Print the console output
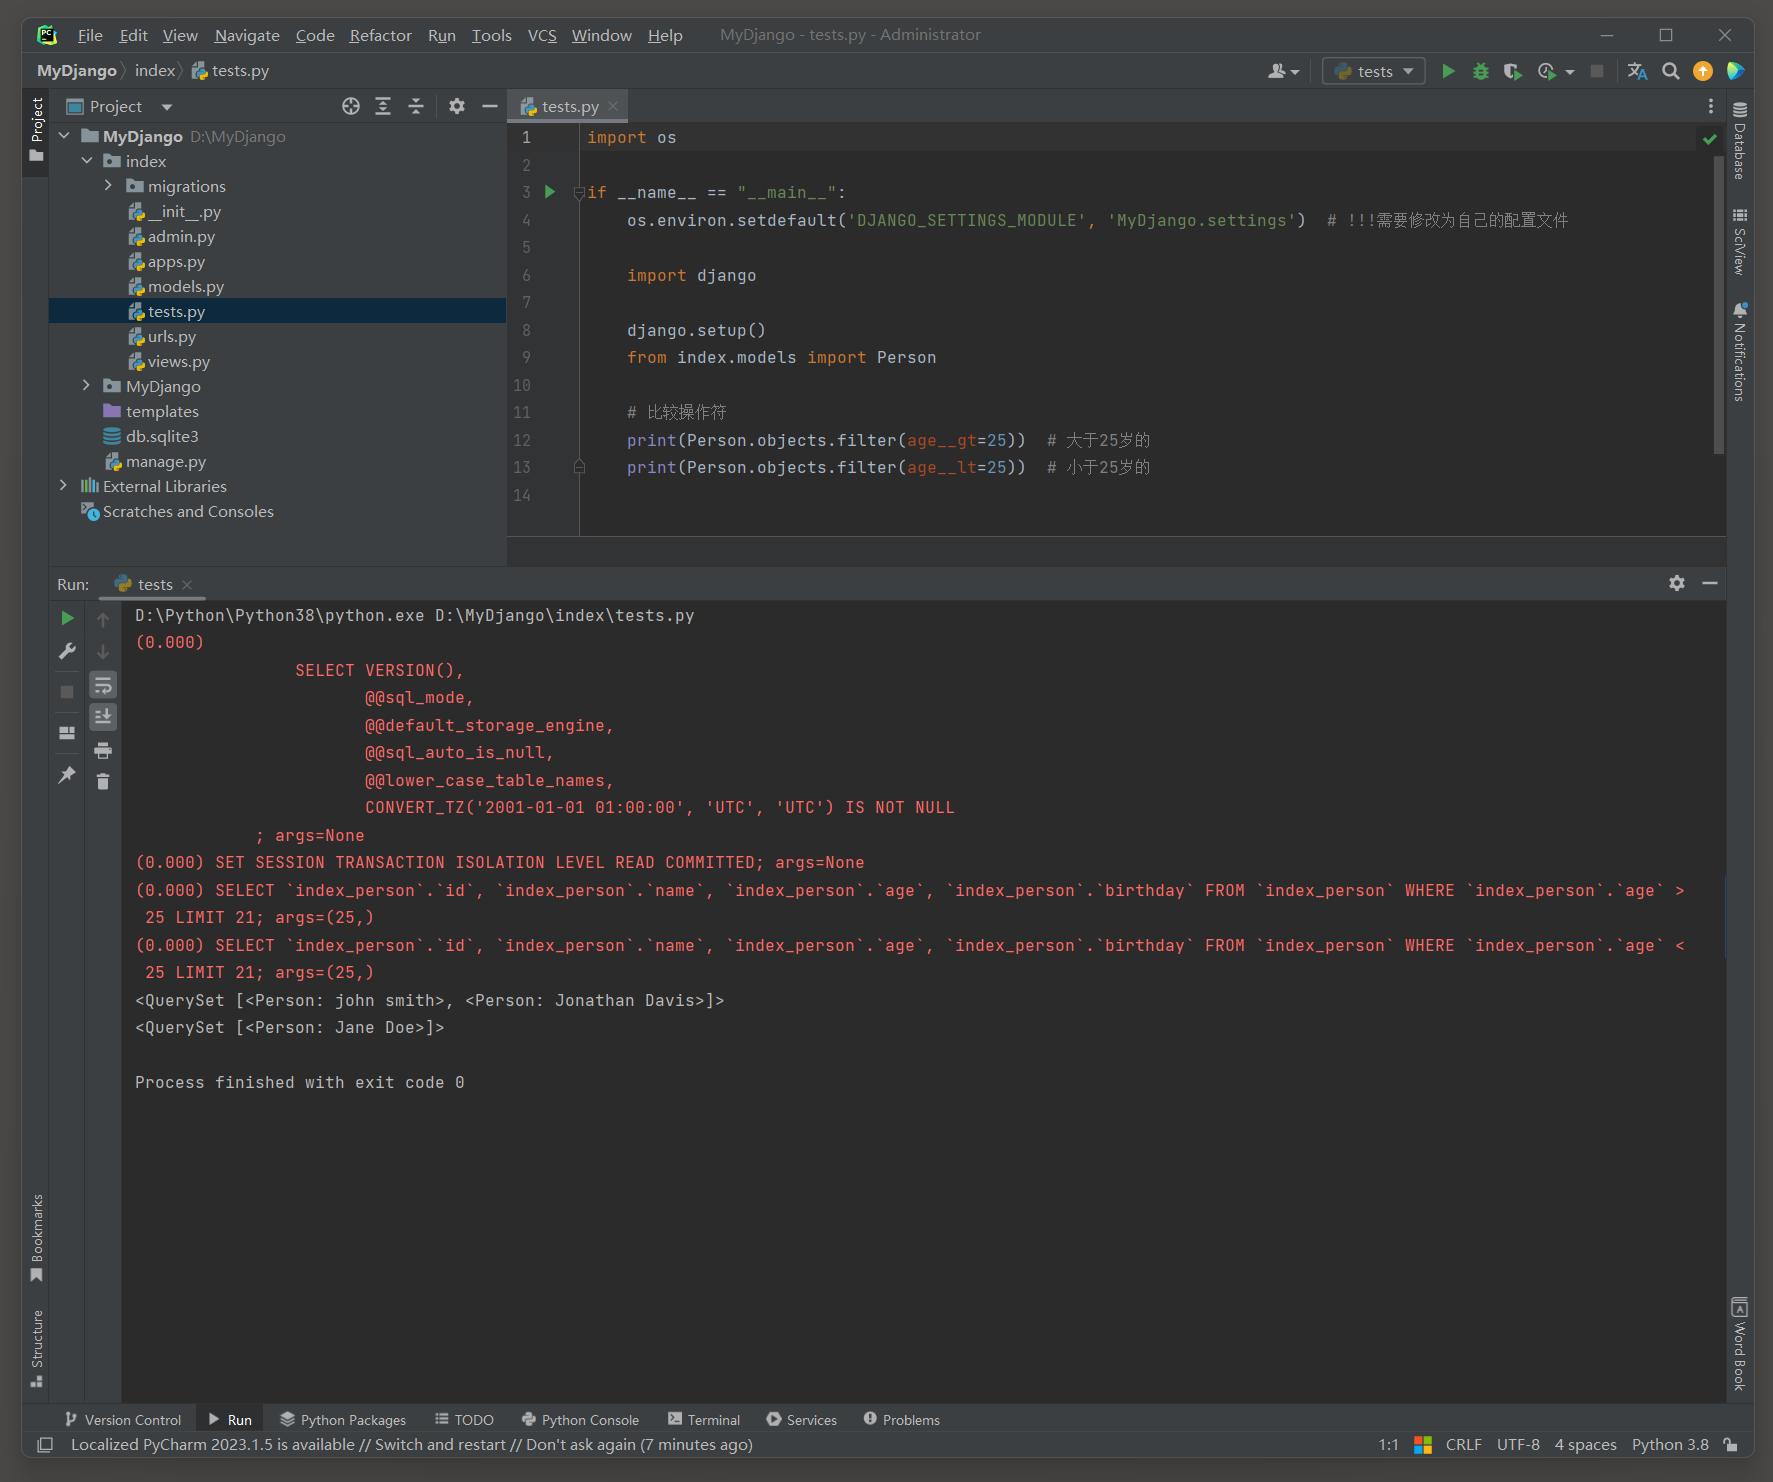 click(x=103, y=750)
